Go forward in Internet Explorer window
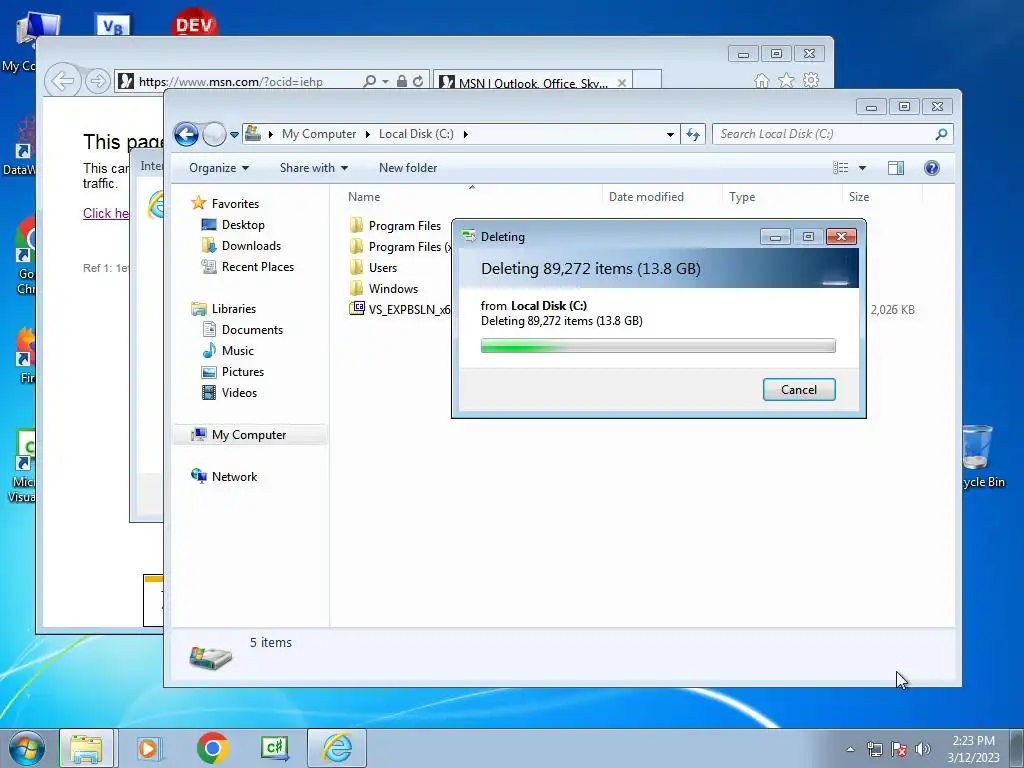This screenshot has height=768, width=1024. tap(97, 82)
